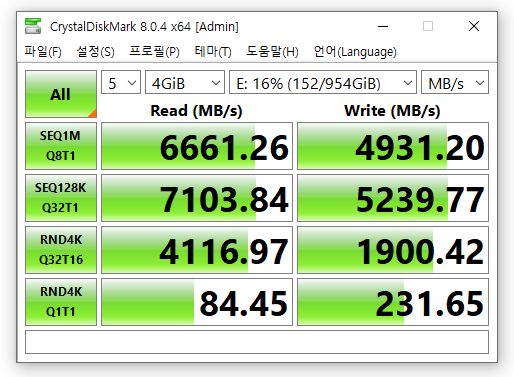Start the SEQ128K Q32T1 test
514x377 pixels.
click(x=61, y=198)
